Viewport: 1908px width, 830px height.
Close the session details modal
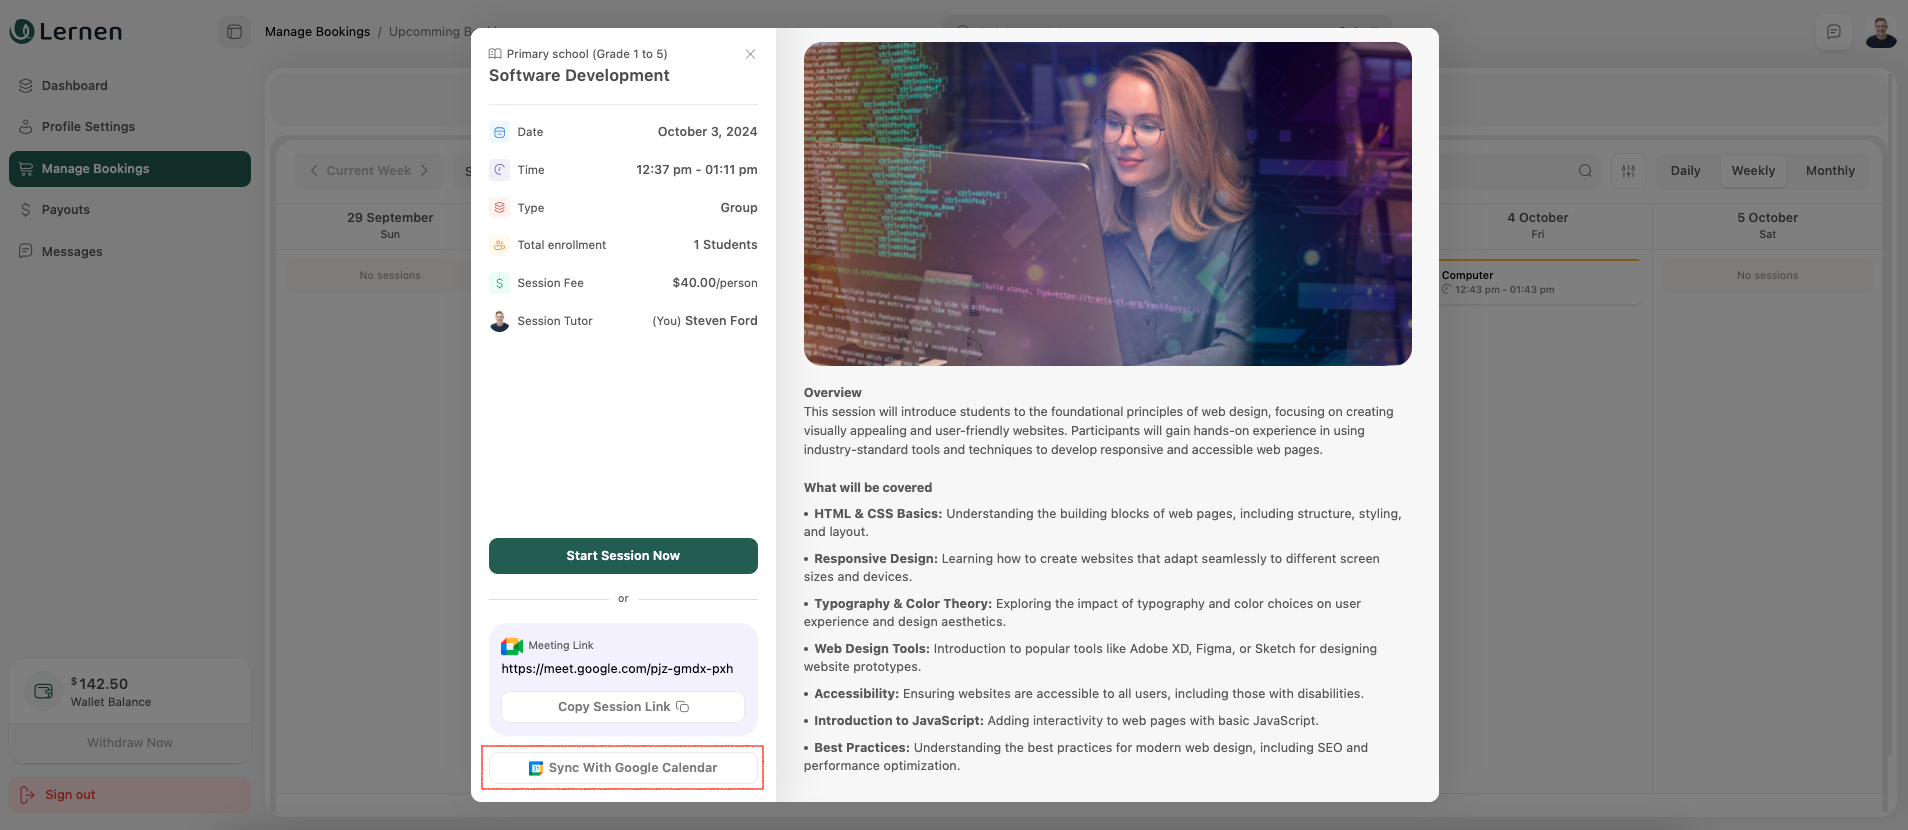750,54
